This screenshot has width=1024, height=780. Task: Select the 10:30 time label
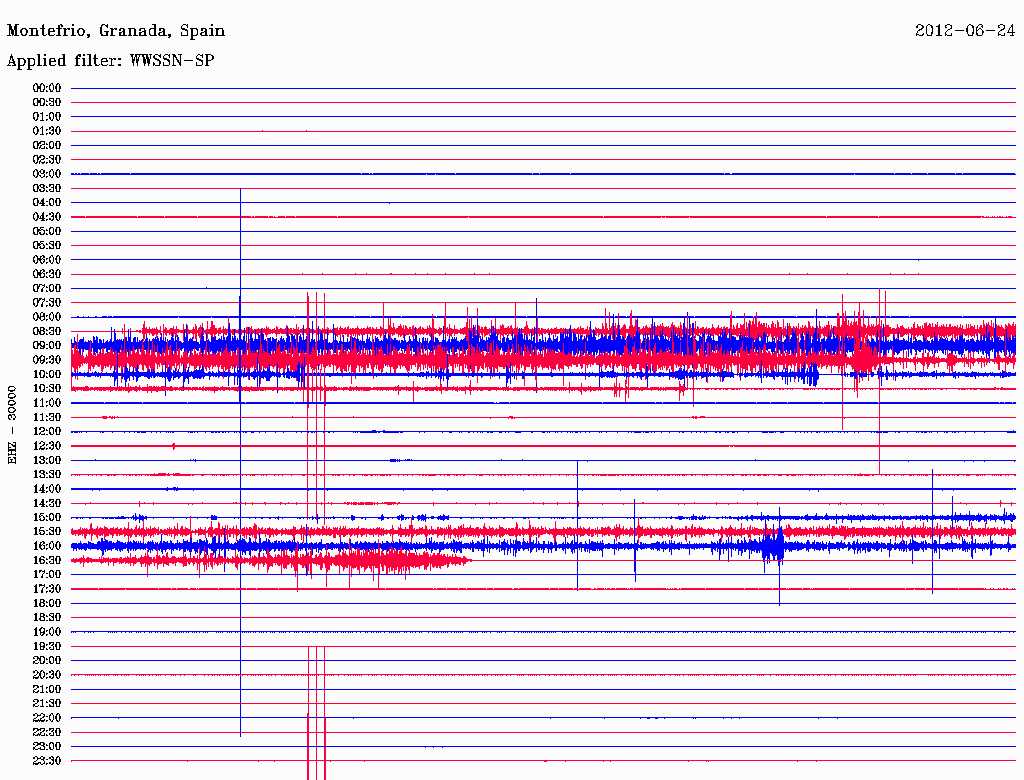[x=46, y=389]
